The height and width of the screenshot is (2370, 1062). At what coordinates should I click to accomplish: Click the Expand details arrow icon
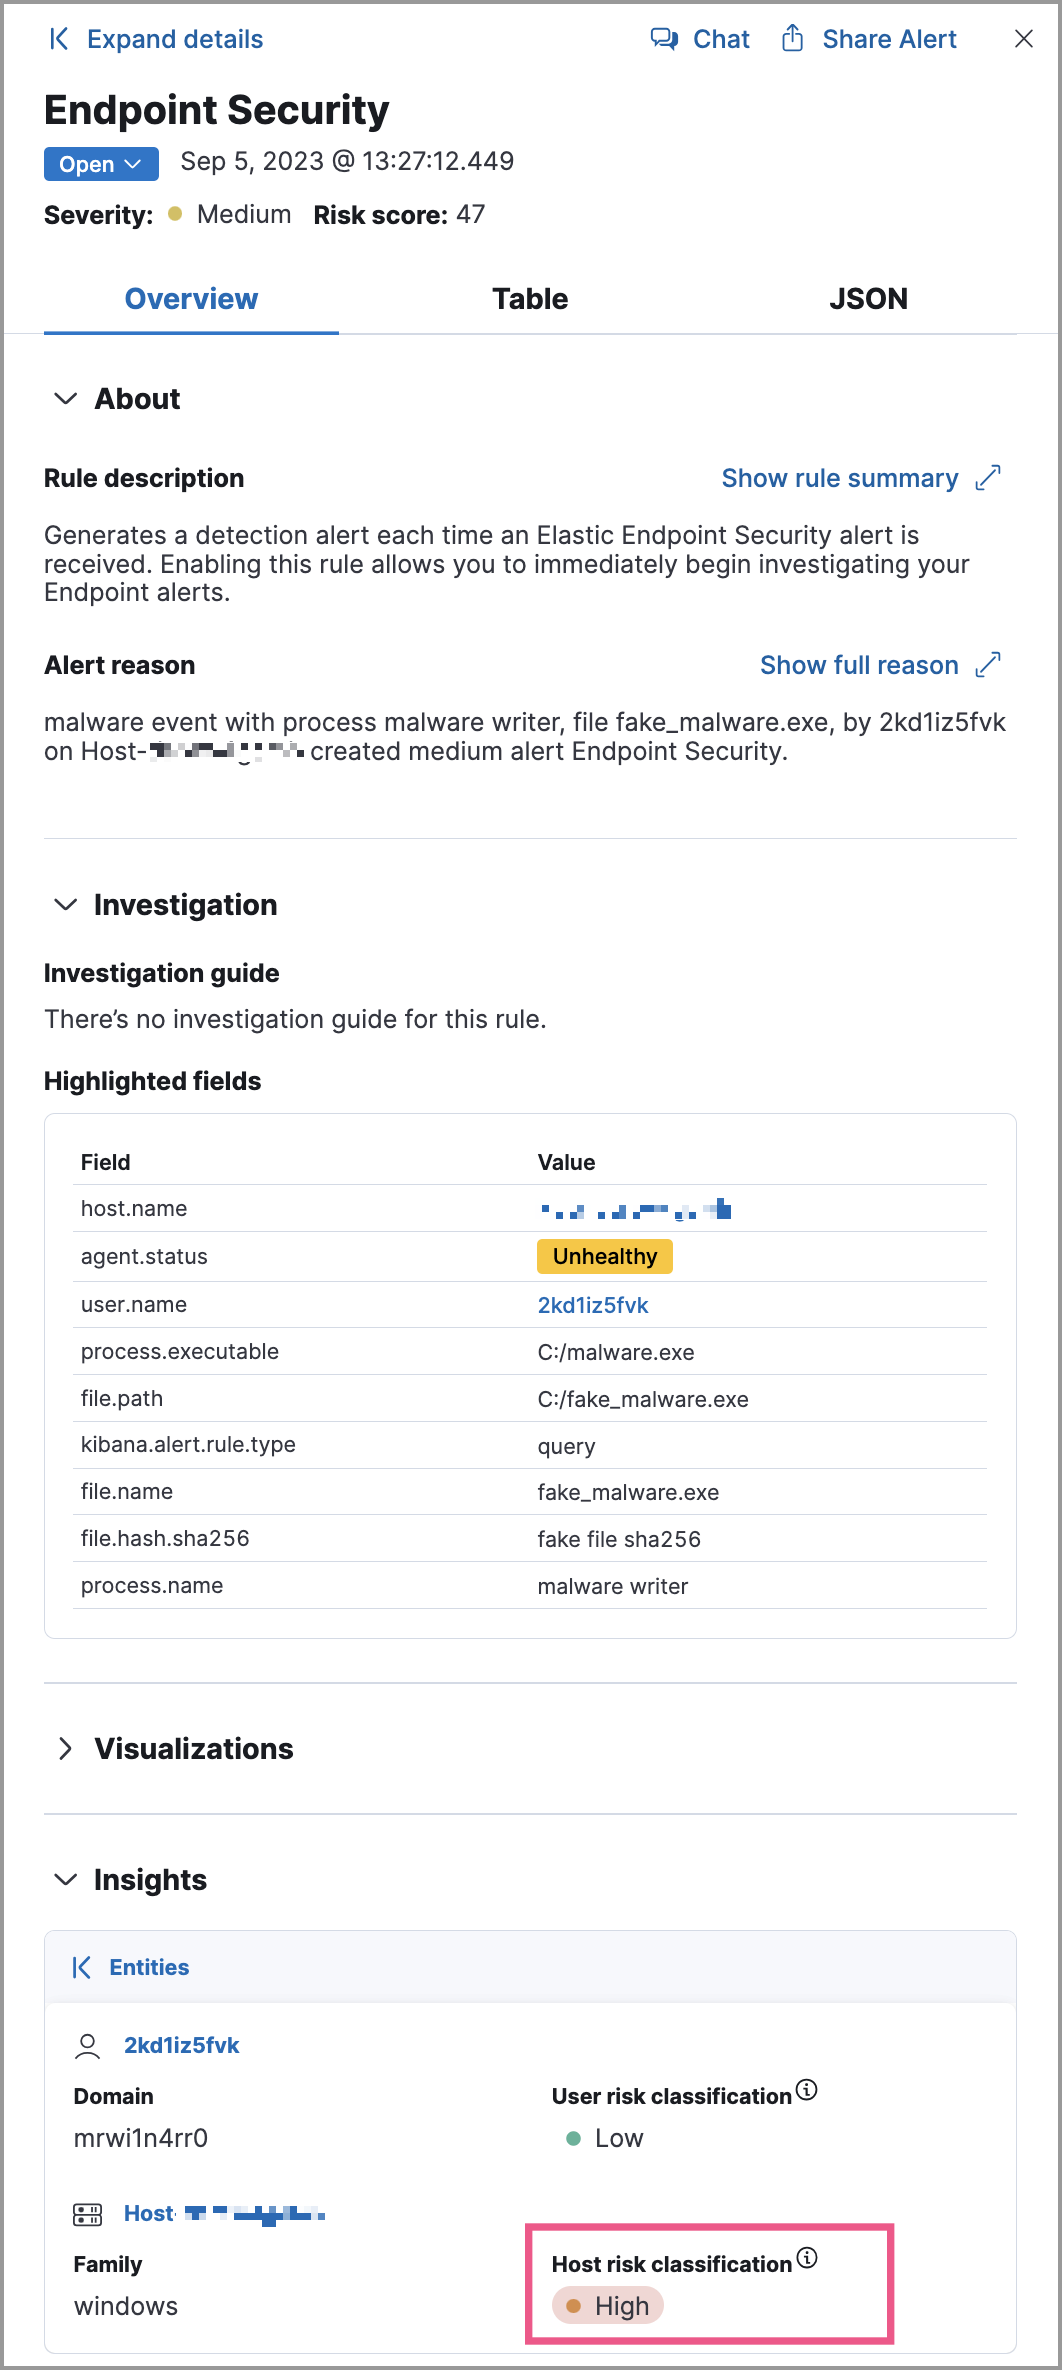[x=58, y=39]
